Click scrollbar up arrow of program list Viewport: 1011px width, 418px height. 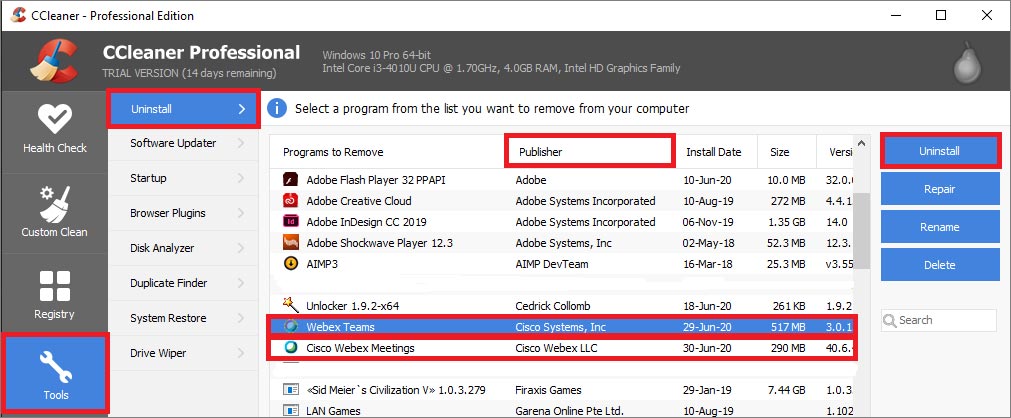861,142
